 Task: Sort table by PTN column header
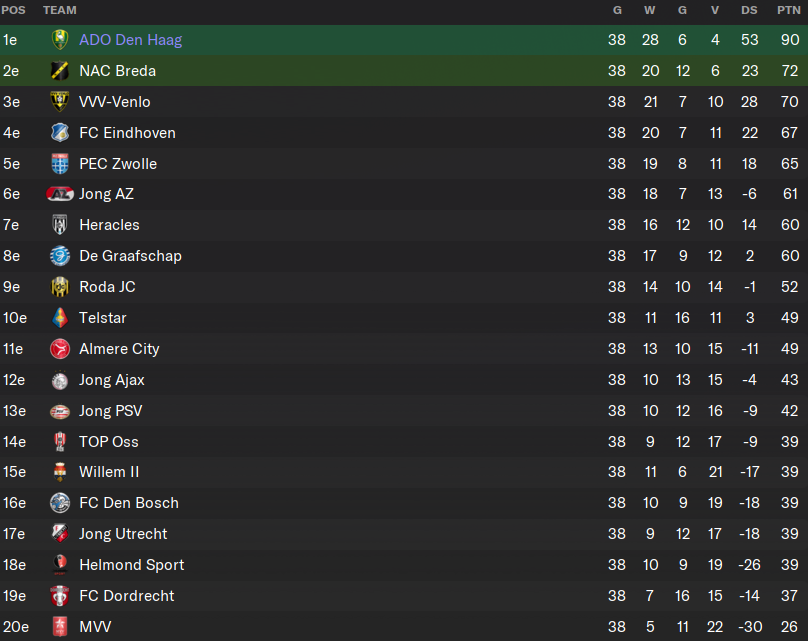(x=788, y=10)
